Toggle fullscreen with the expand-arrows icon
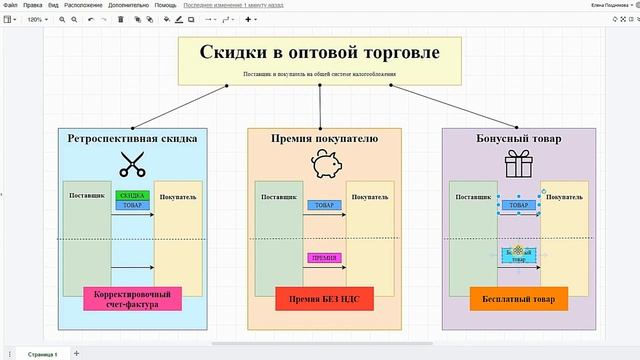The width and height of the screenshot is (640, 360). coord(623,19)
